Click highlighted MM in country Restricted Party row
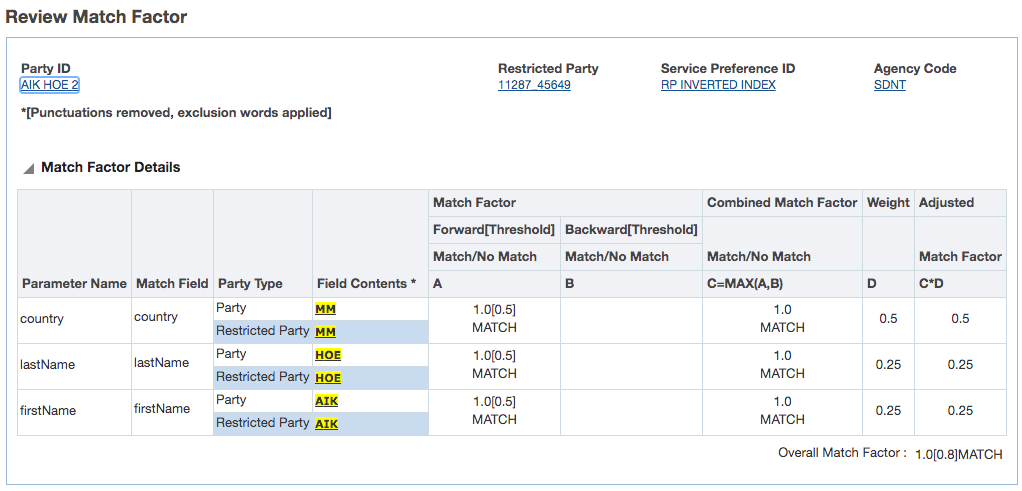 pos(325,332)
